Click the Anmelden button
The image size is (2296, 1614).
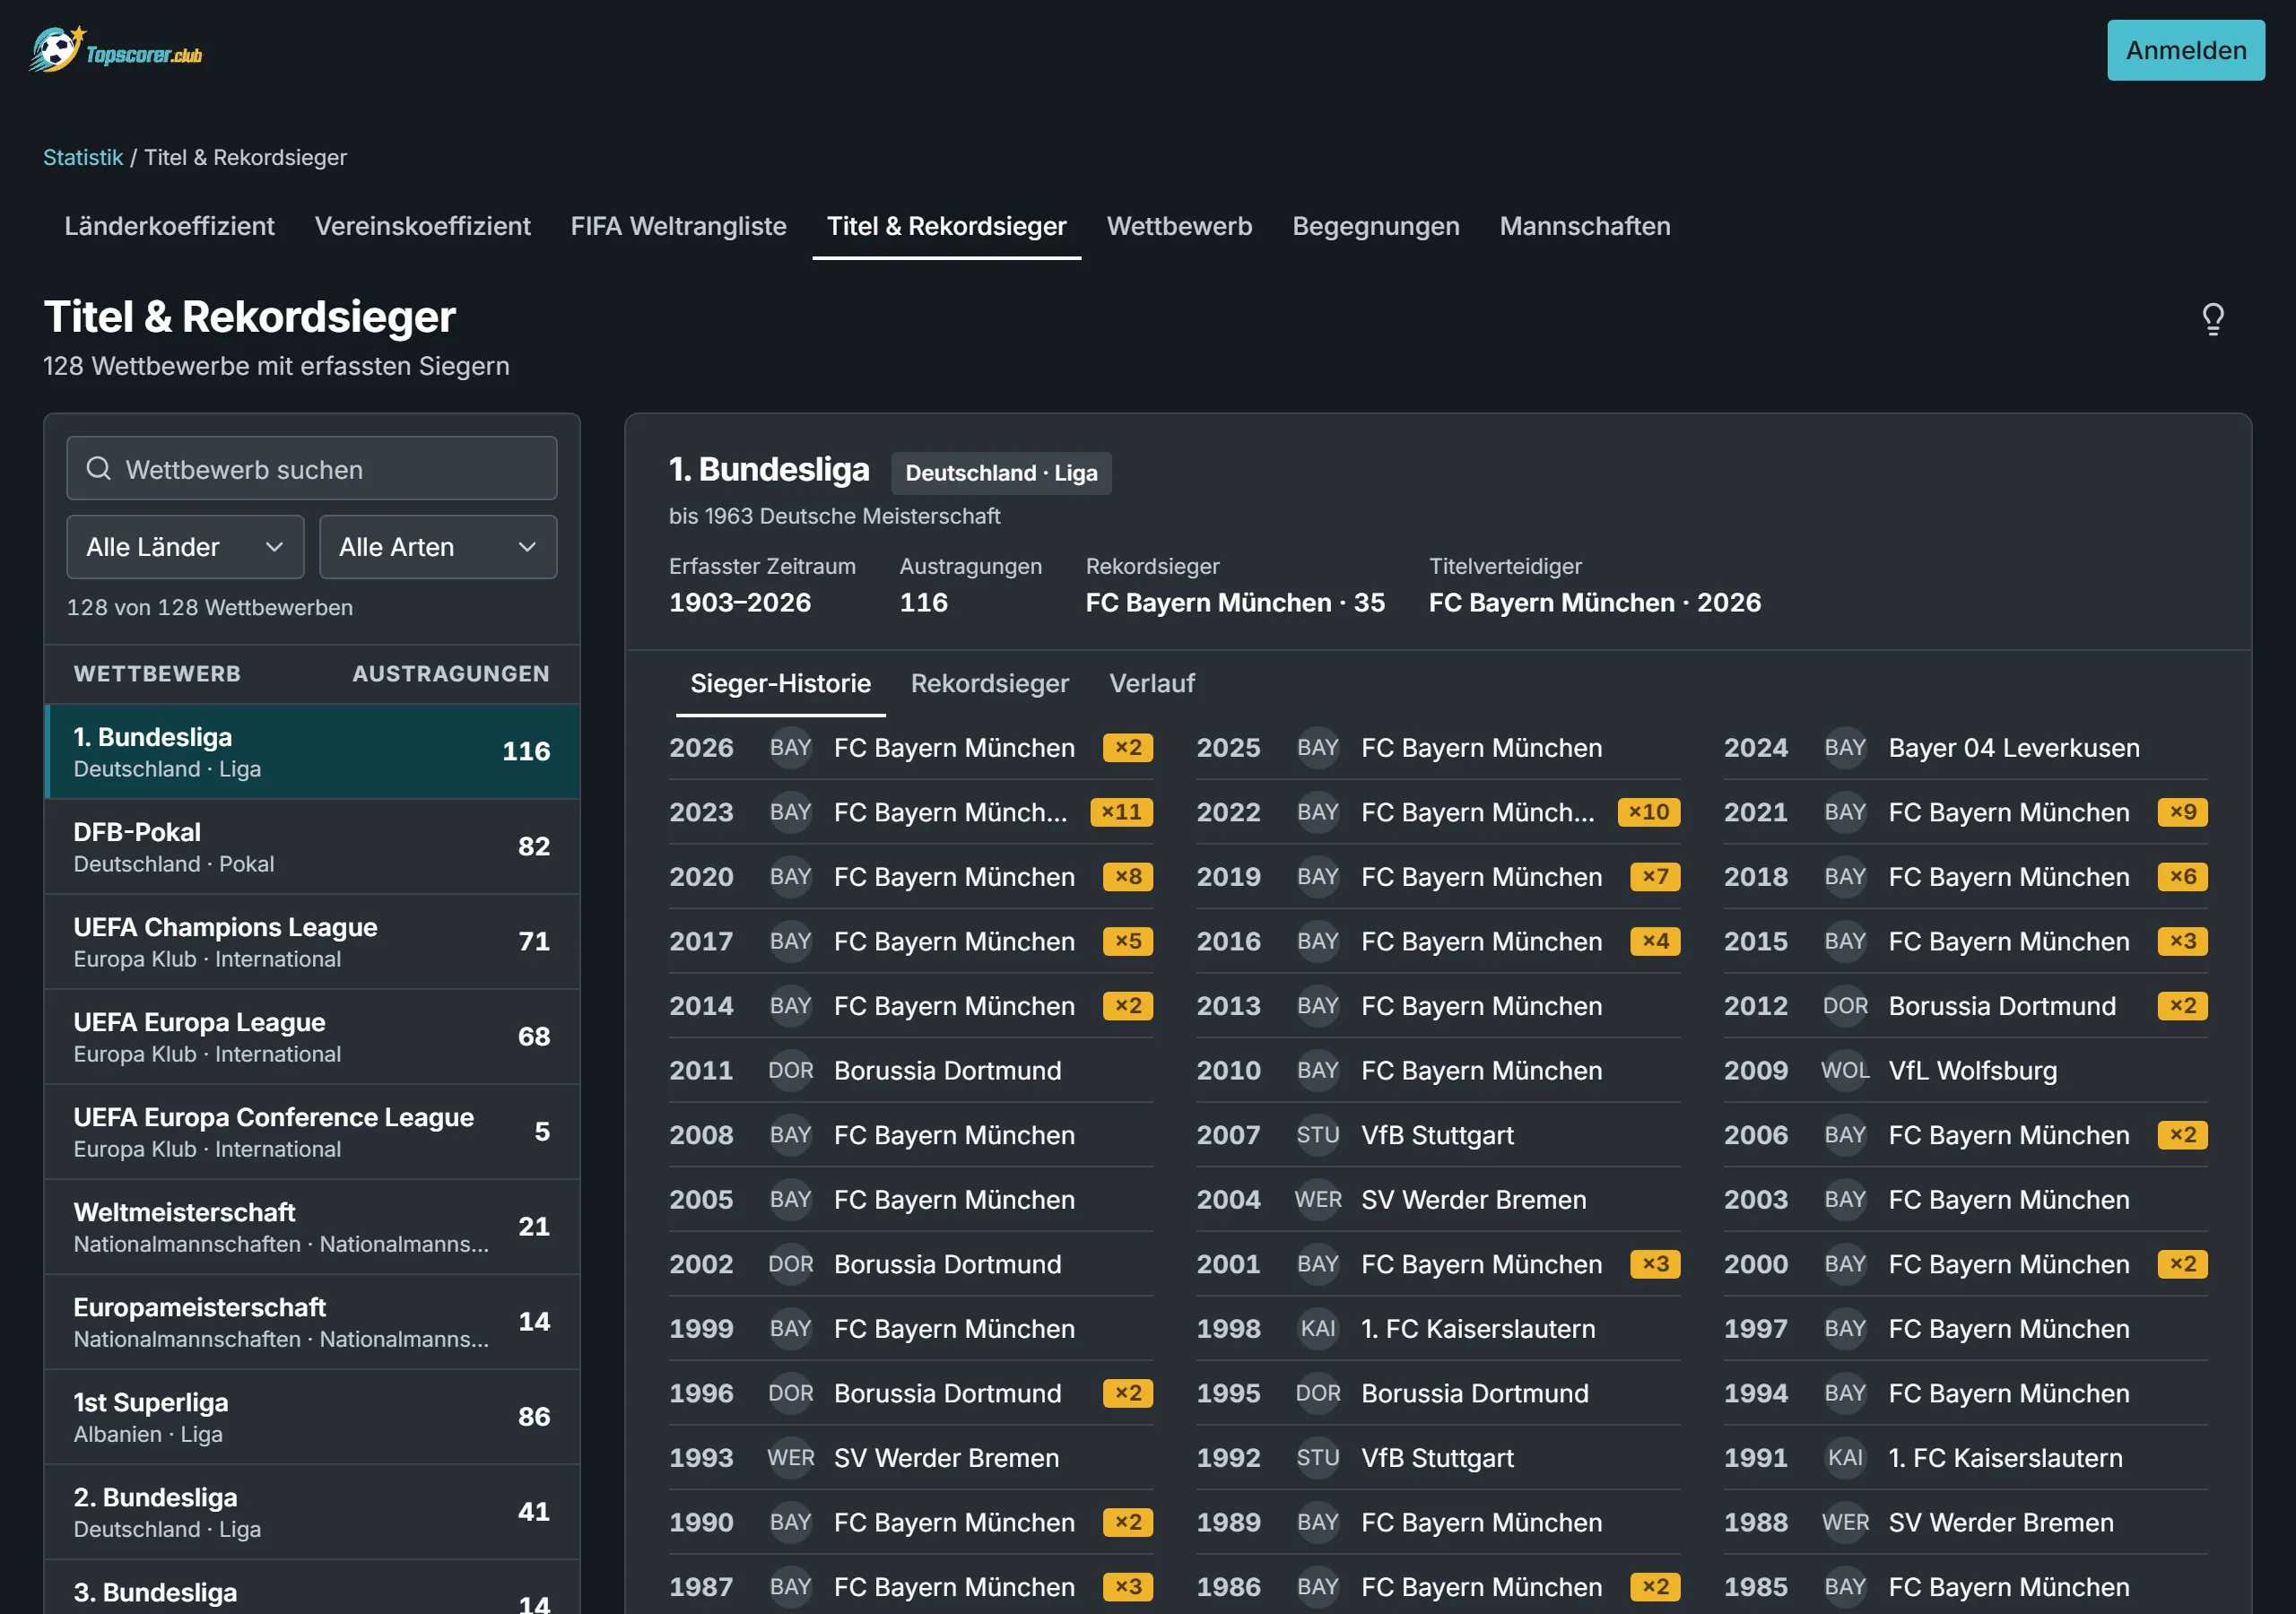pos(2185,50)
